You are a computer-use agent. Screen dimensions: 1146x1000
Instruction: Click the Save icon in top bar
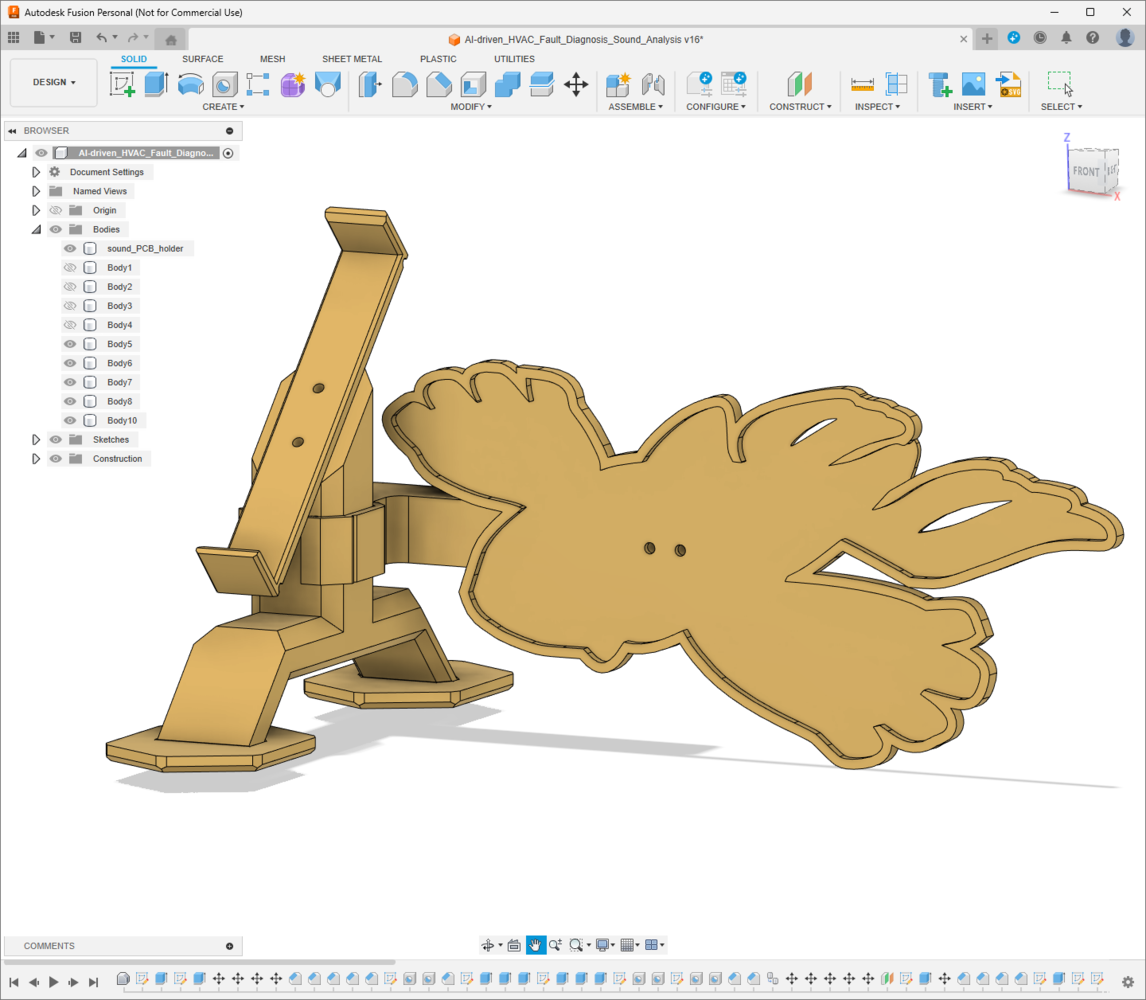coord(75,38)
